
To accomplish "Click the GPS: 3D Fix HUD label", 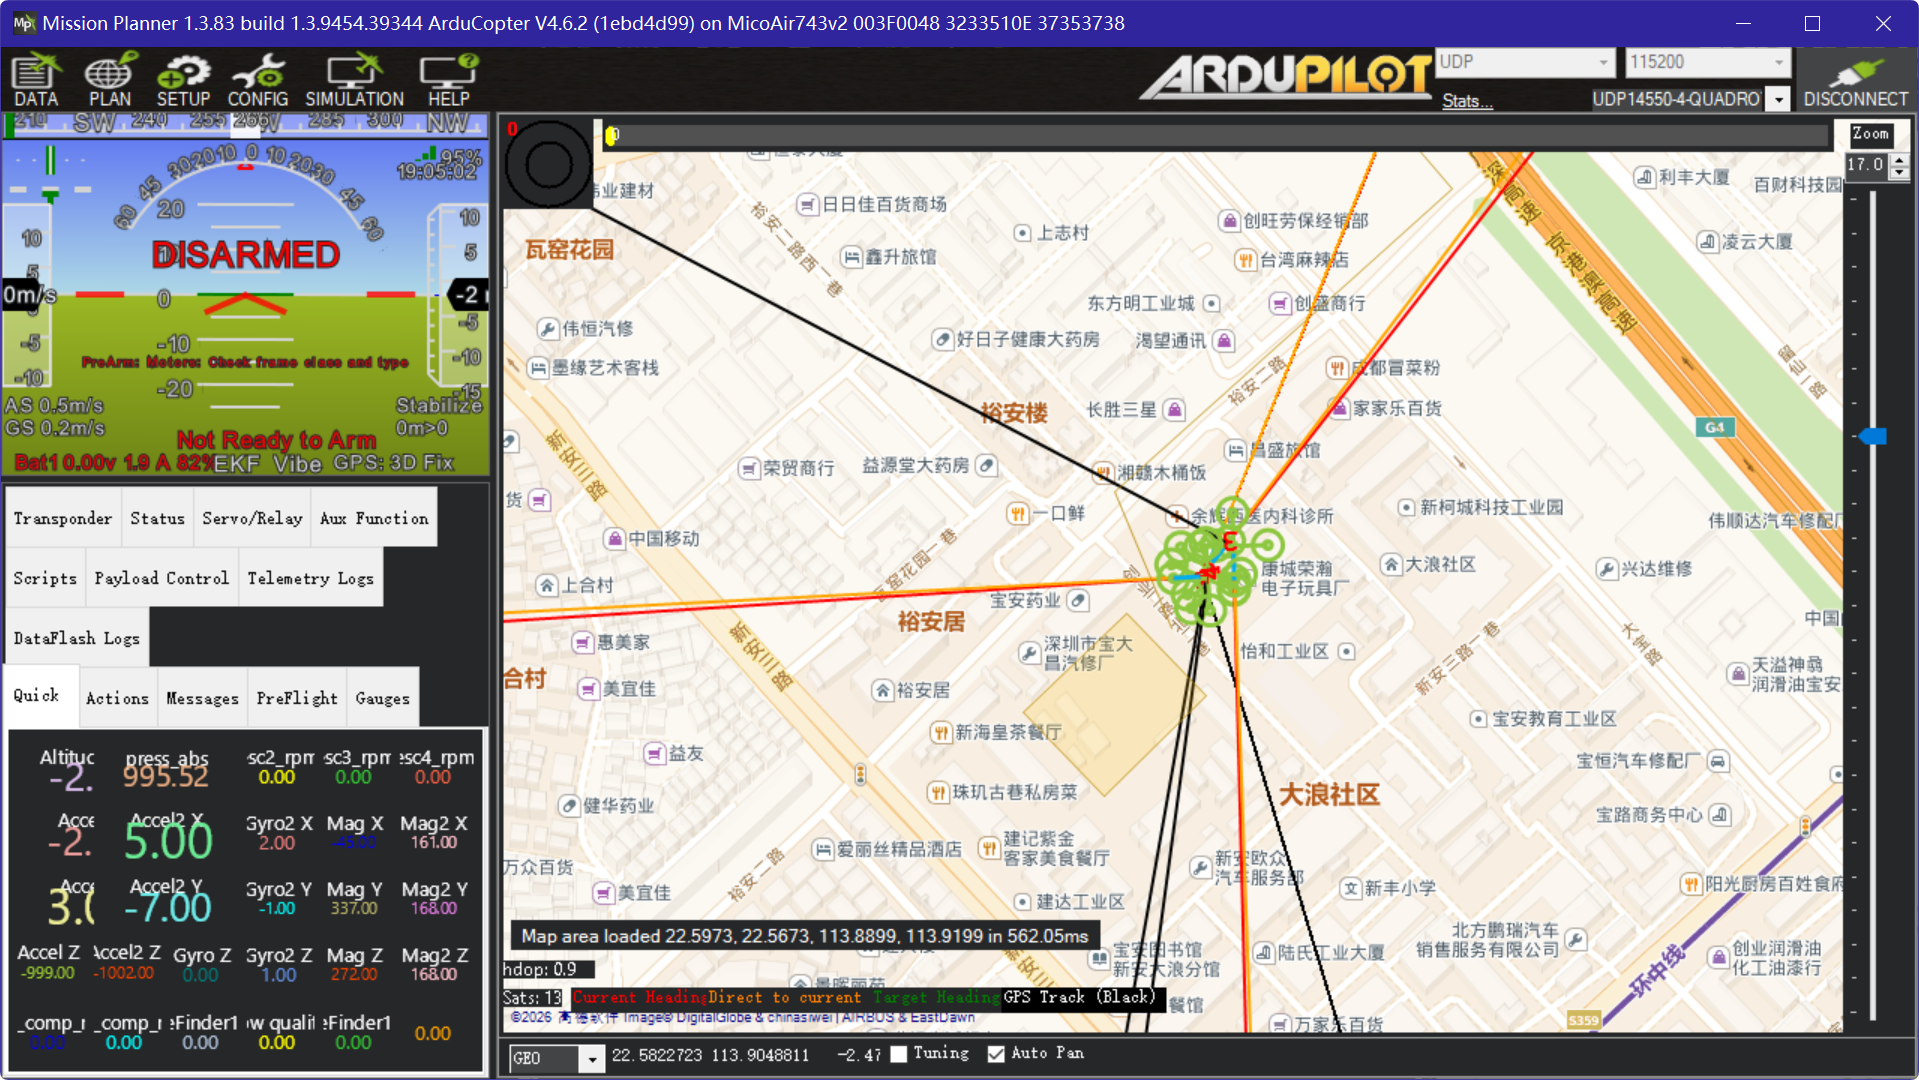I will tap(394, 463).
